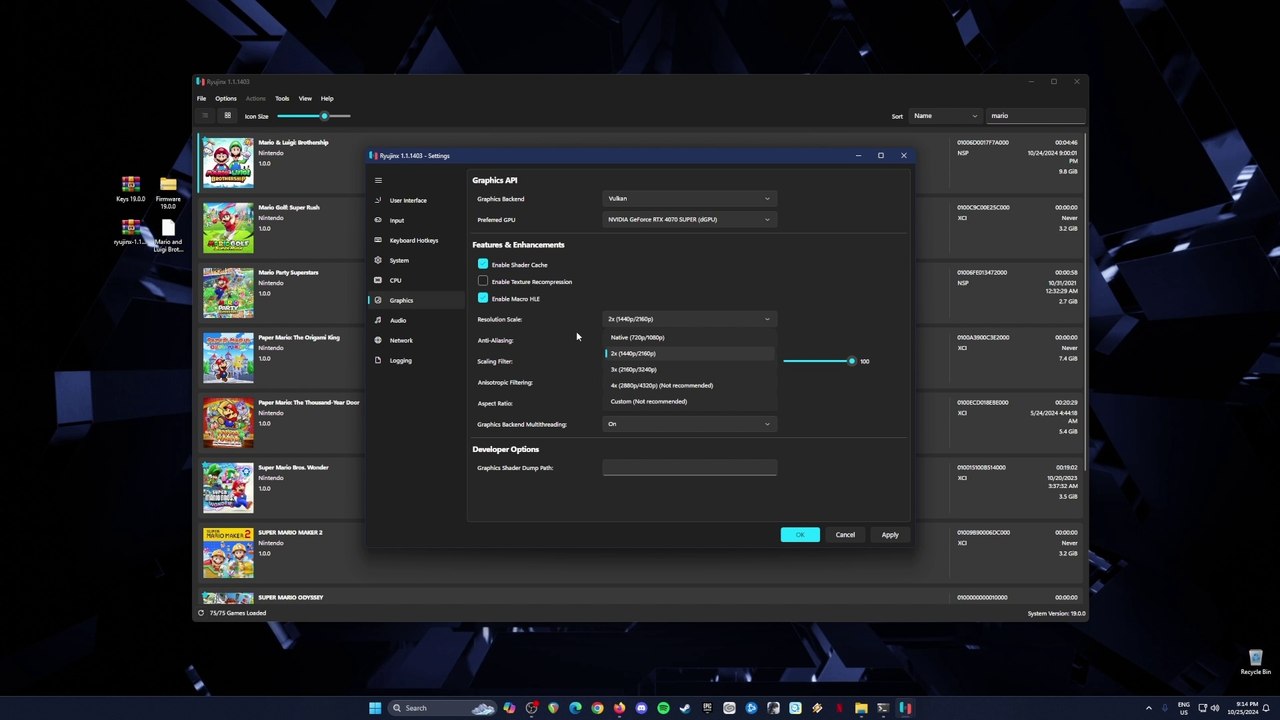Go to Keyboard Hotkeys settings
The height and width of the screenshot is (720, 1280).
coord(416,240)
